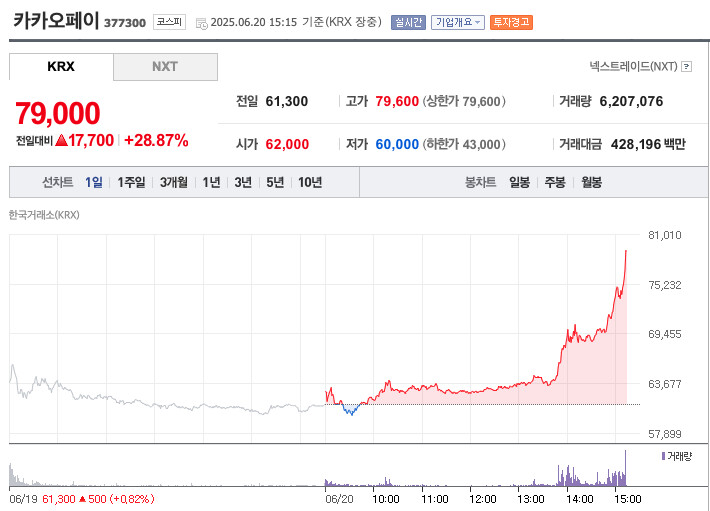The width and height of the screenshot is (710, 511).
Task: Click the volume value 6,207,076
Action: pyautogui.click(x=631, y=101)
